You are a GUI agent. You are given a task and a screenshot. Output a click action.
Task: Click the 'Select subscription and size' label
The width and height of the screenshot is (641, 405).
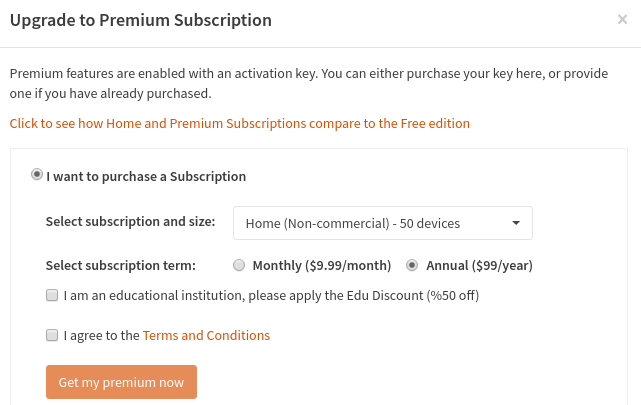pyautogui.click(x=130, y=221)
